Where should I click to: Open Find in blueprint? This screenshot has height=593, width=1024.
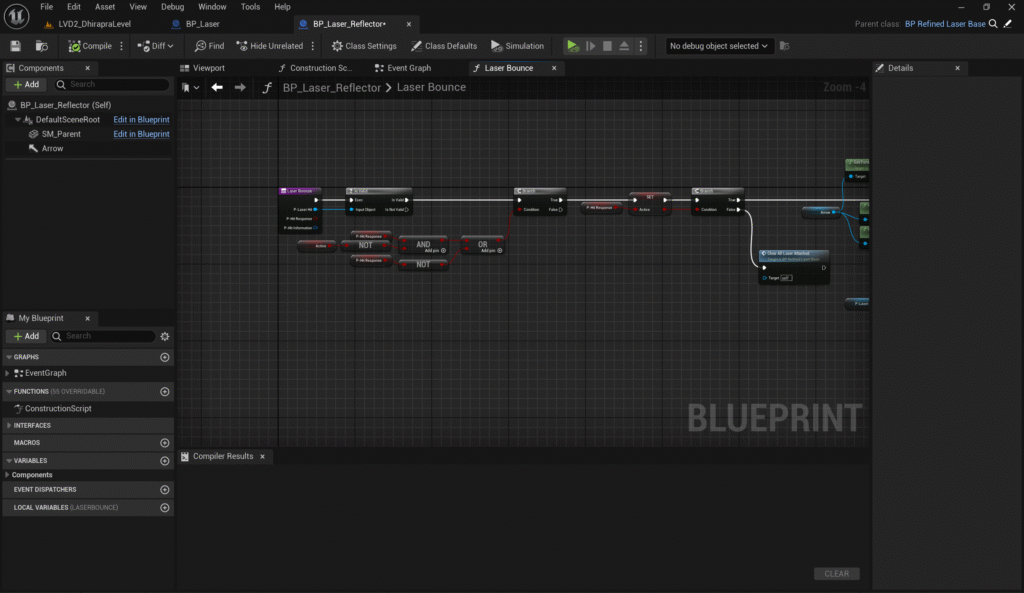209,46
